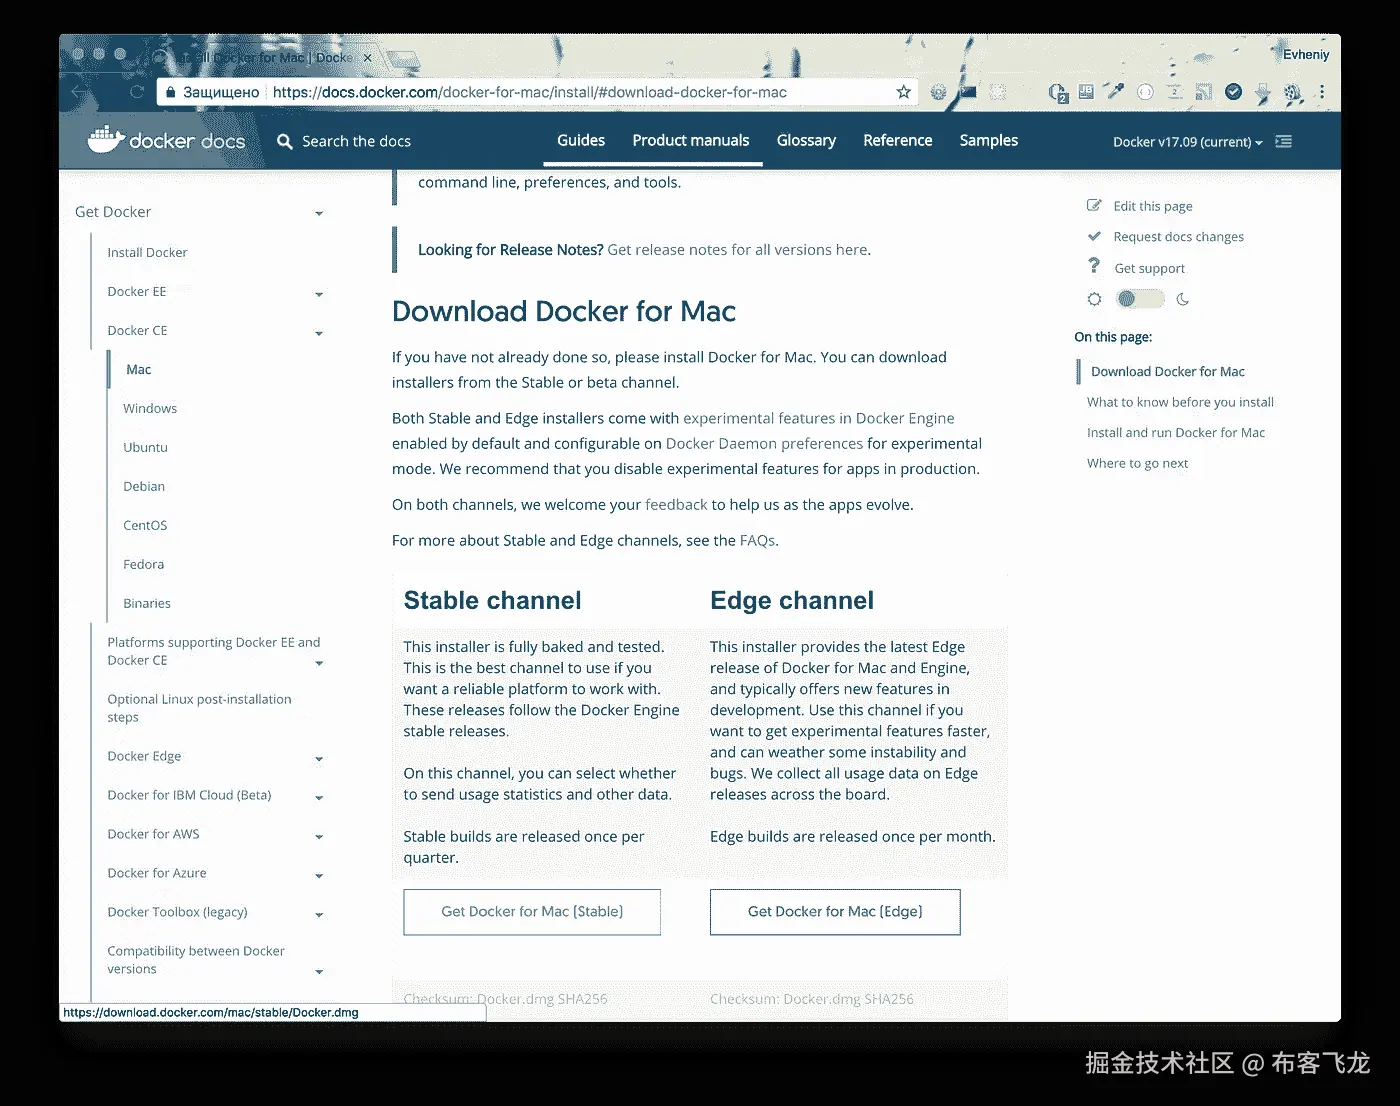Click Edit this page link
This screenshot has width=1400, height=1106.
[x=1153, y=206]
